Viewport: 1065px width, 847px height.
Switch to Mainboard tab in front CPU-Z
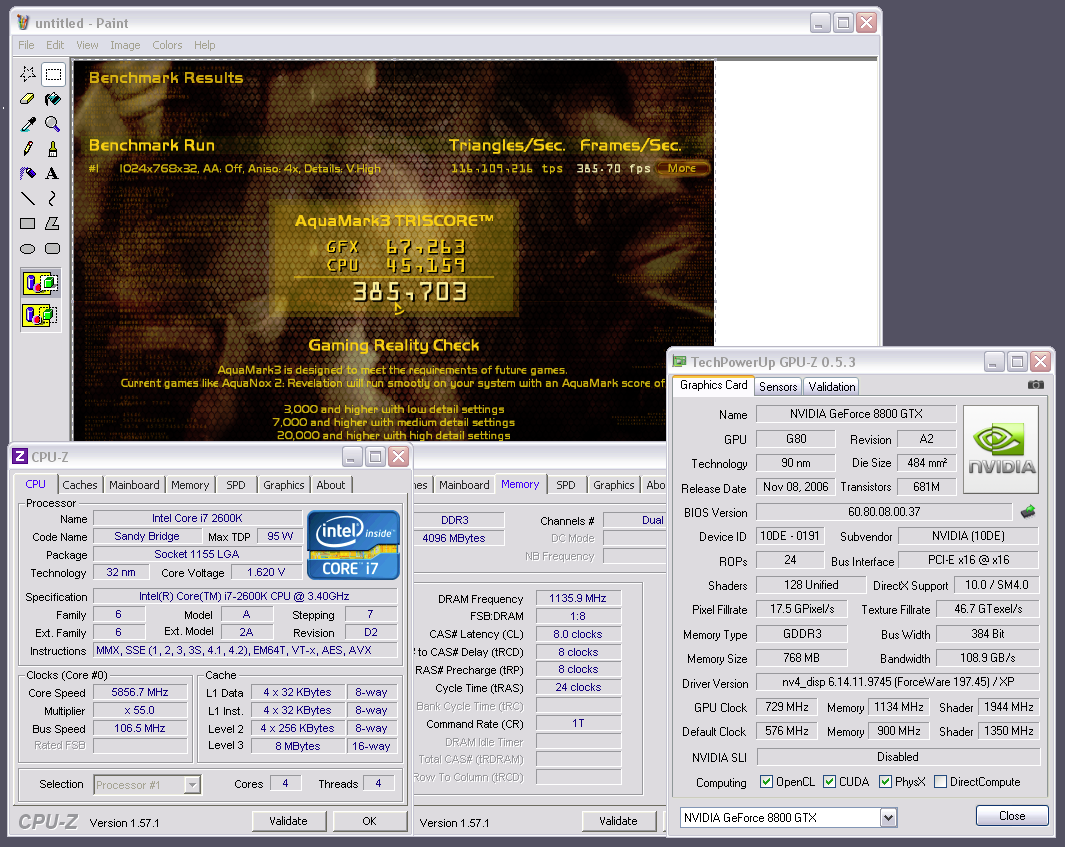tap(134, 485)
